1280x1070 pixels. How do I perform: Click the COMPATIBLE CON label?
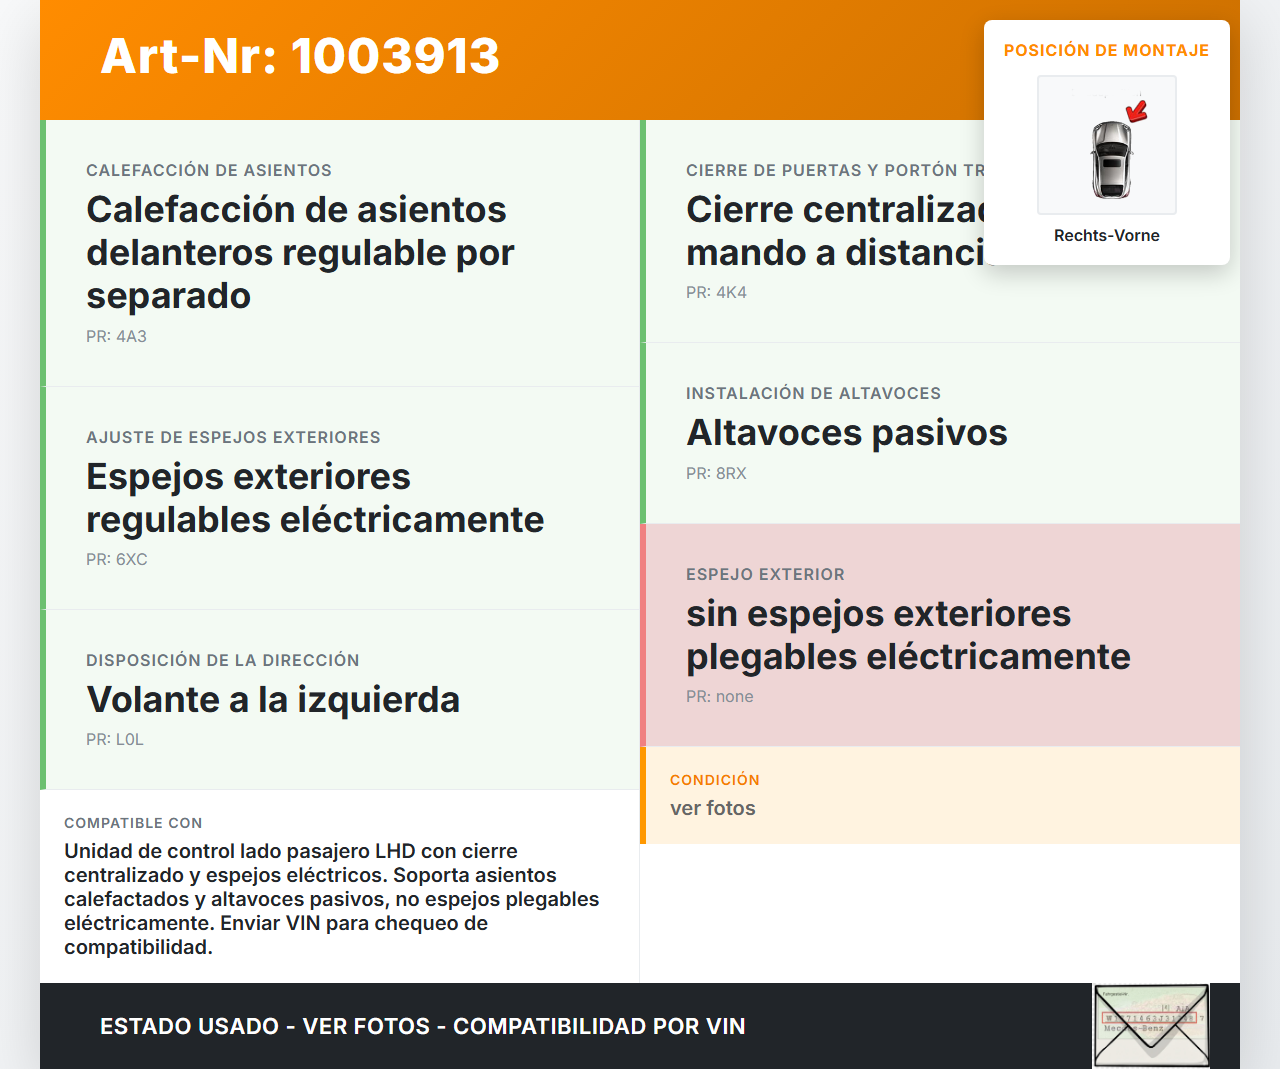tap(133, 823)
